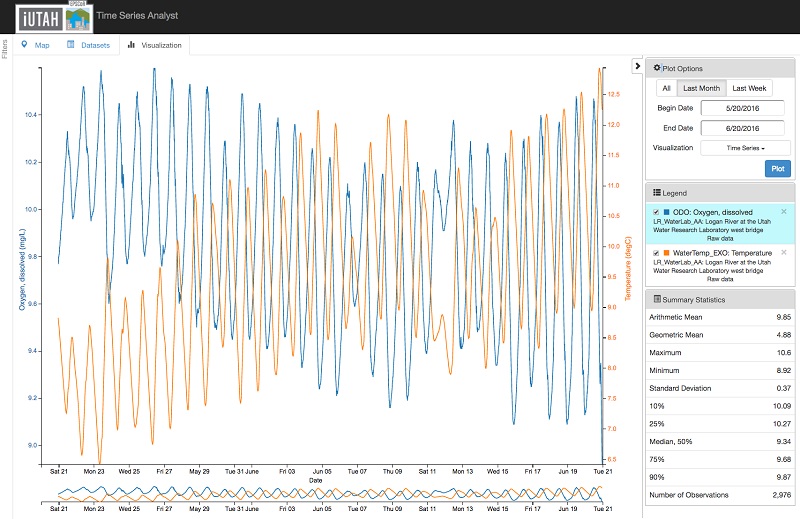The image size is (800, 519).
Task: Click the Median, 50% row label
Action: (670, 441)
